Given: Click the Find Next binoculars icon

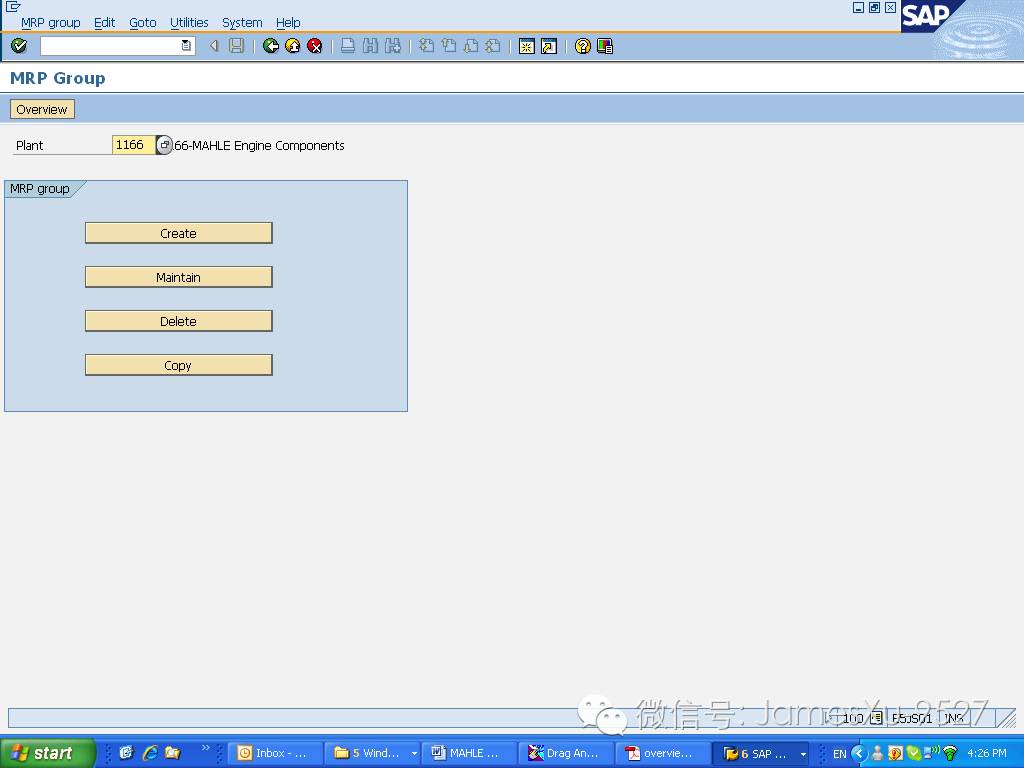Looking at the screenshot, I should [x=392, y=46].
